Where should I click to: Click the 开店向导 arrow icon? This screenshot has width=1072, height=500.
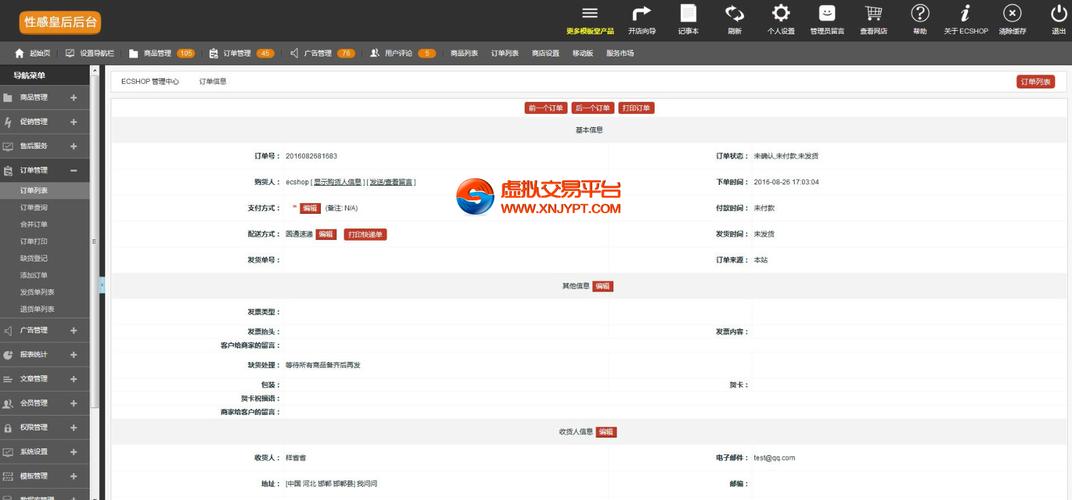point(641,14)
